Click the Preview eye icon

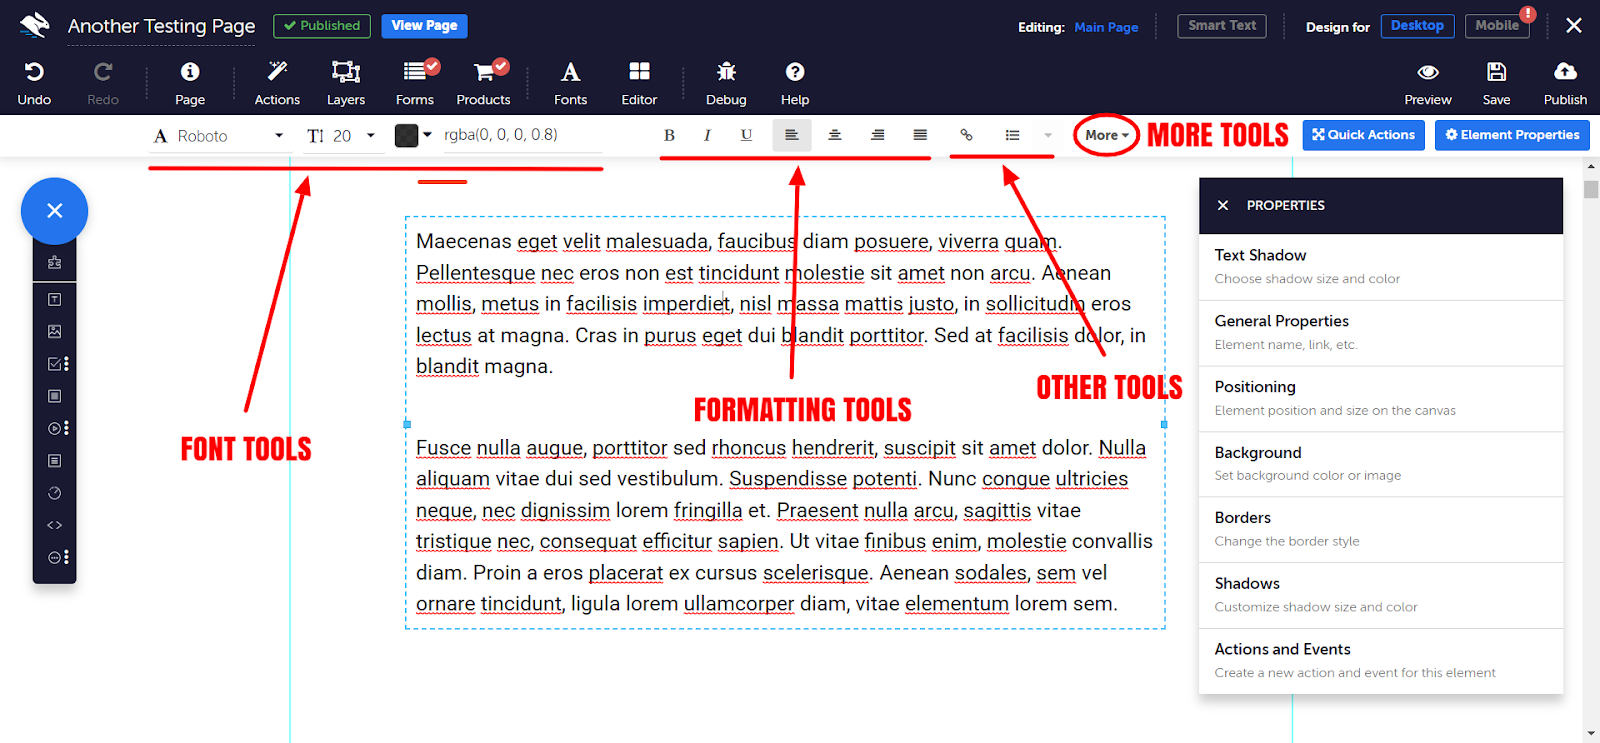[1428, 72]
